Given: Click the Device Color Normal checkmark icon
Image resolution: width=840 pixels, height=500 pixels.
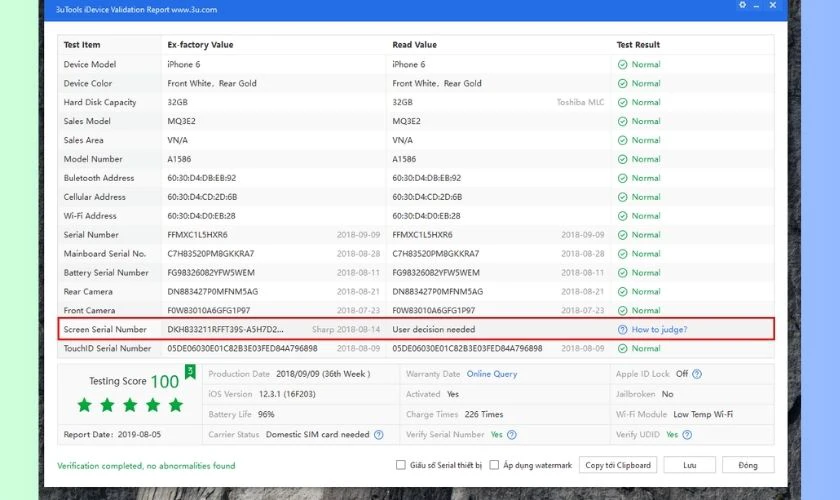Looking at the screenshot, I should [622, 84].
